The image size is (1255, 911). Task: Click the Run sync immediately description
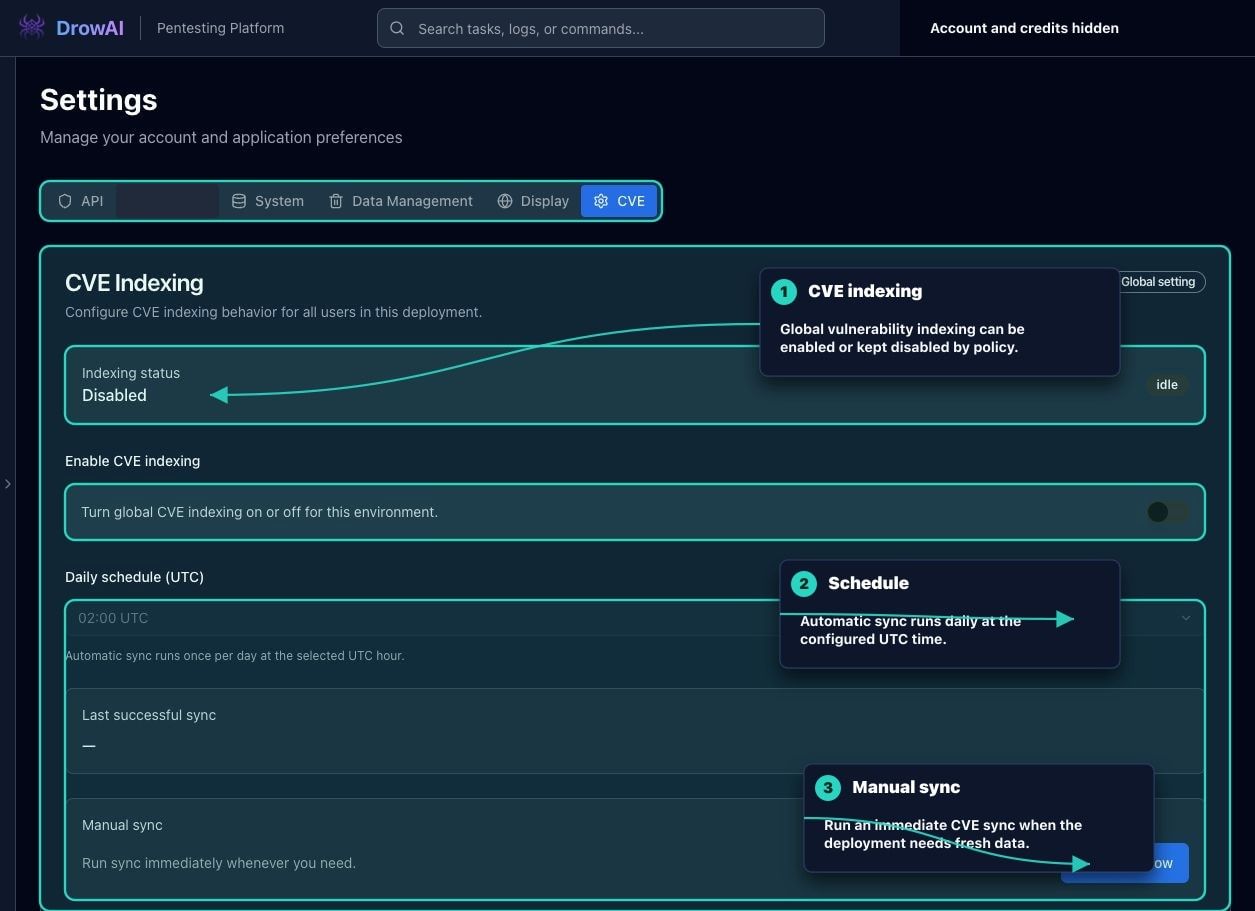tap(219, 863)
